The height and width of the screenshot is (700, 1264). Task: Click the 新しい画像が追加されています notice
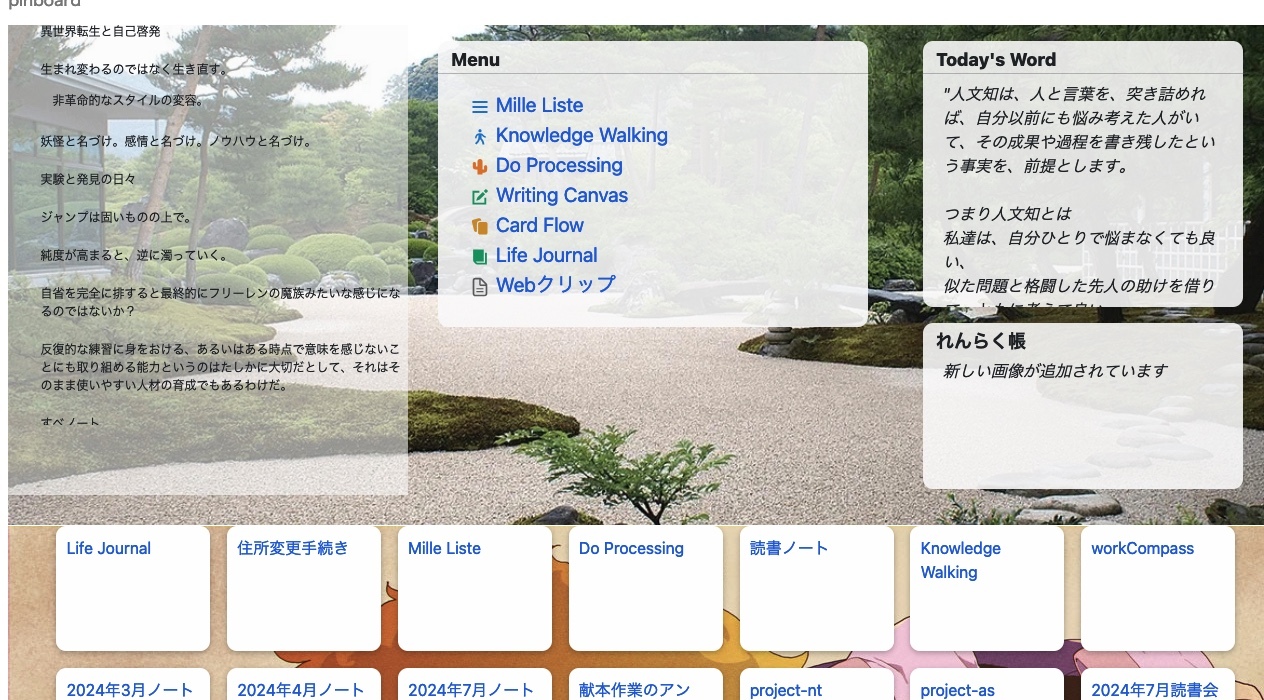pos(1056,371)
